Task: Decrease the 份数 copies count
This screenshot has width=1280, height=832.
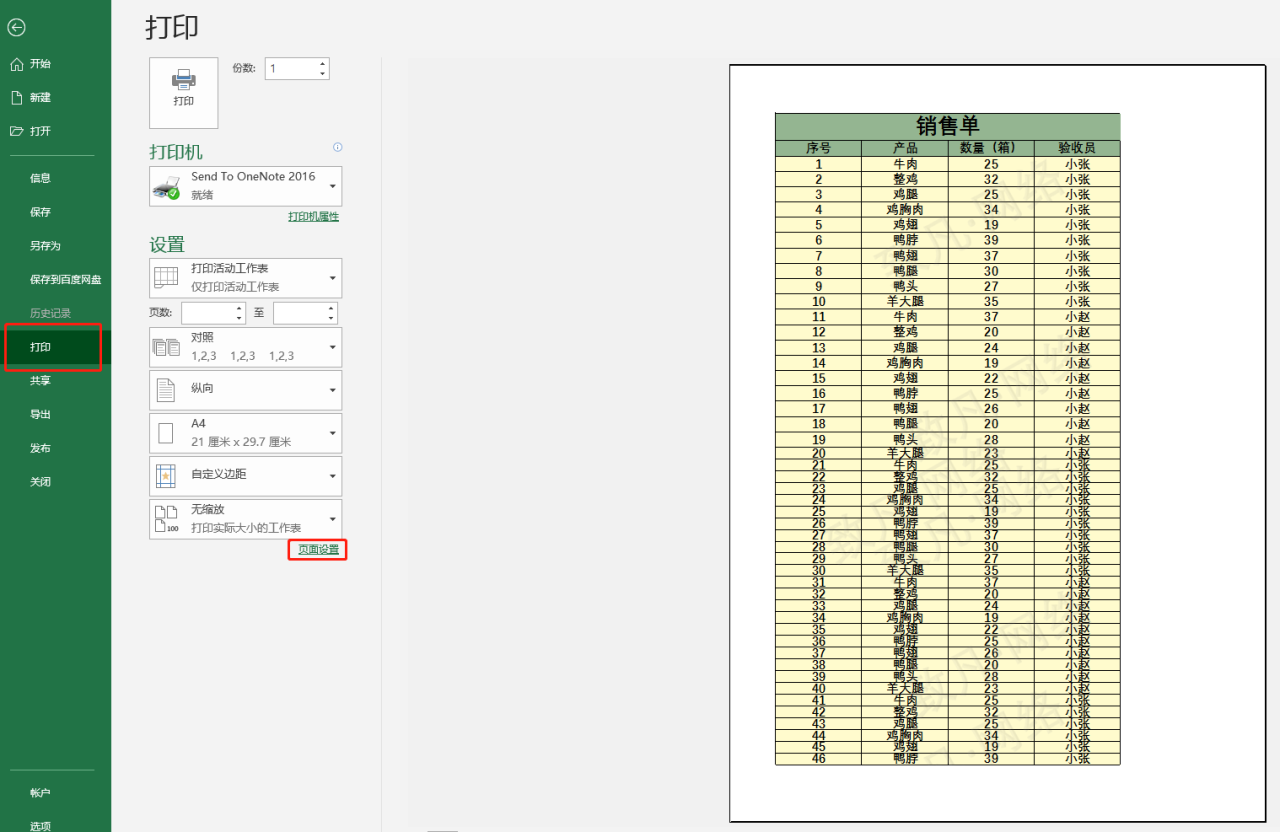Action: tap(323, 74)
